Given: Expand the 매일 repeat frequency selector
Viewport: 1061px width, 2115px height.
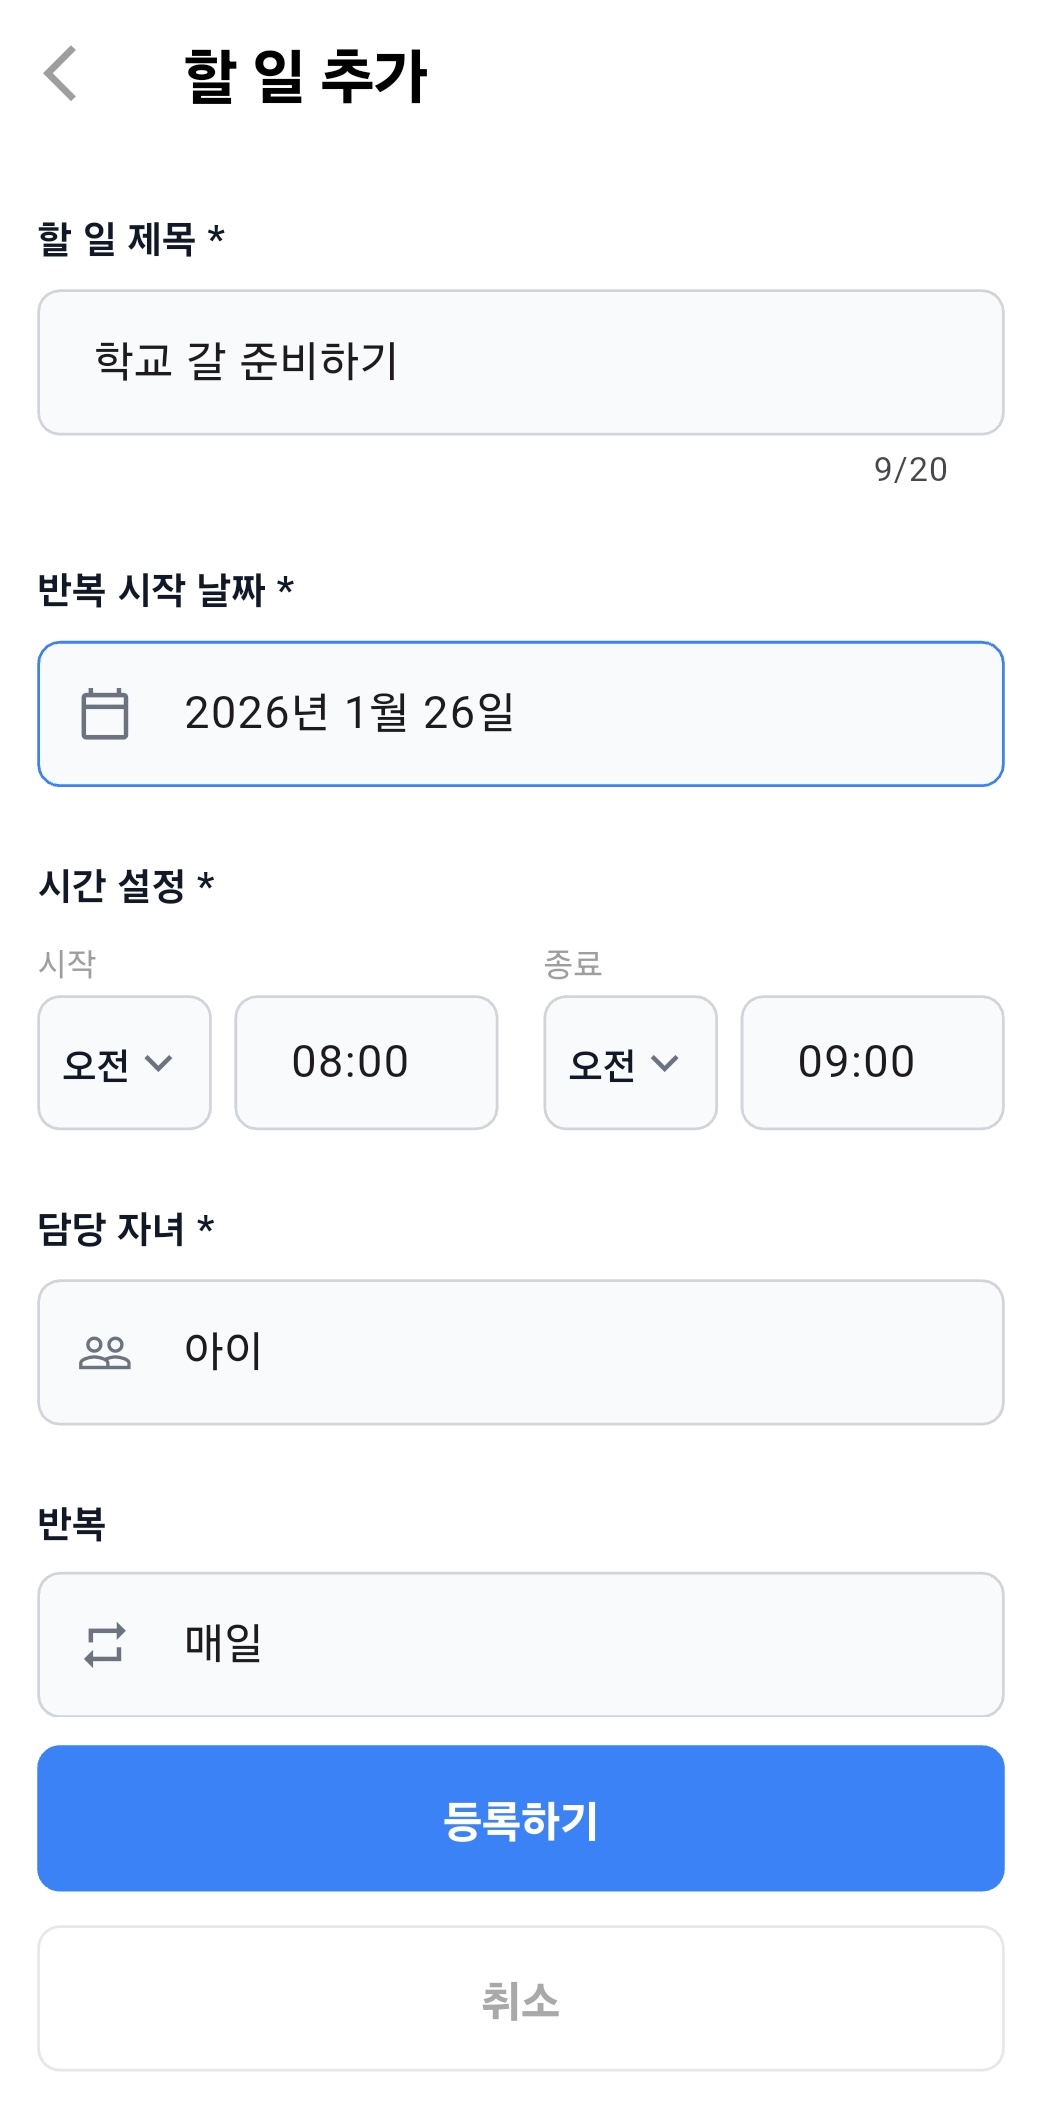Looking at the screenshot, I should click(x=521, y=1644).
